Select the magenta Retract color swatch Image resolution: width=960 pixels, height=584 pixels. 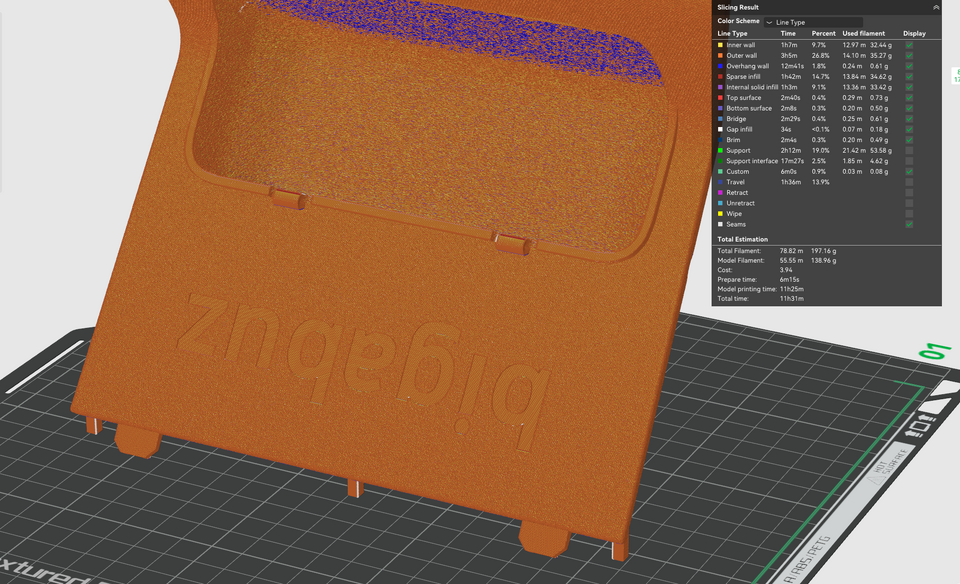720,193
